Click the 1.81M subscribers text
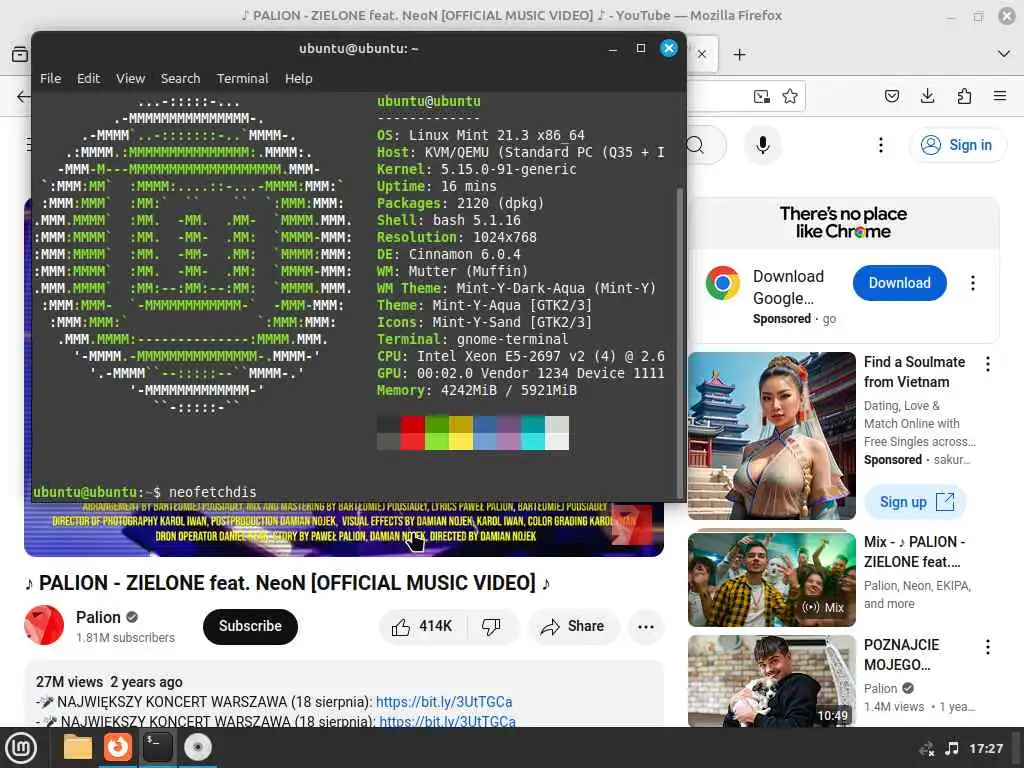The width and height of the screenshot is (1024, 768). click(x=125, y=637)
